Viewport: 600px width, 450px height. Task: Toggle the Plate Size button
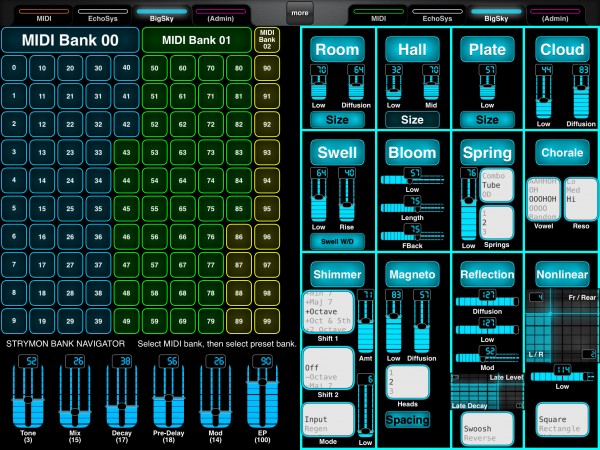[x=487, y=120]
